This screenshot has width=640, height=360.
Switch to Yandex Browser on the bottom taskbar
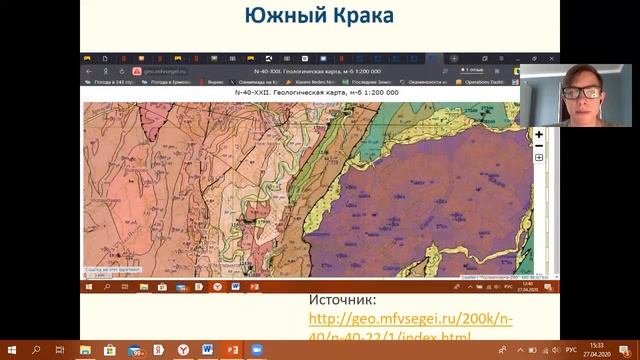click(184, 350)
